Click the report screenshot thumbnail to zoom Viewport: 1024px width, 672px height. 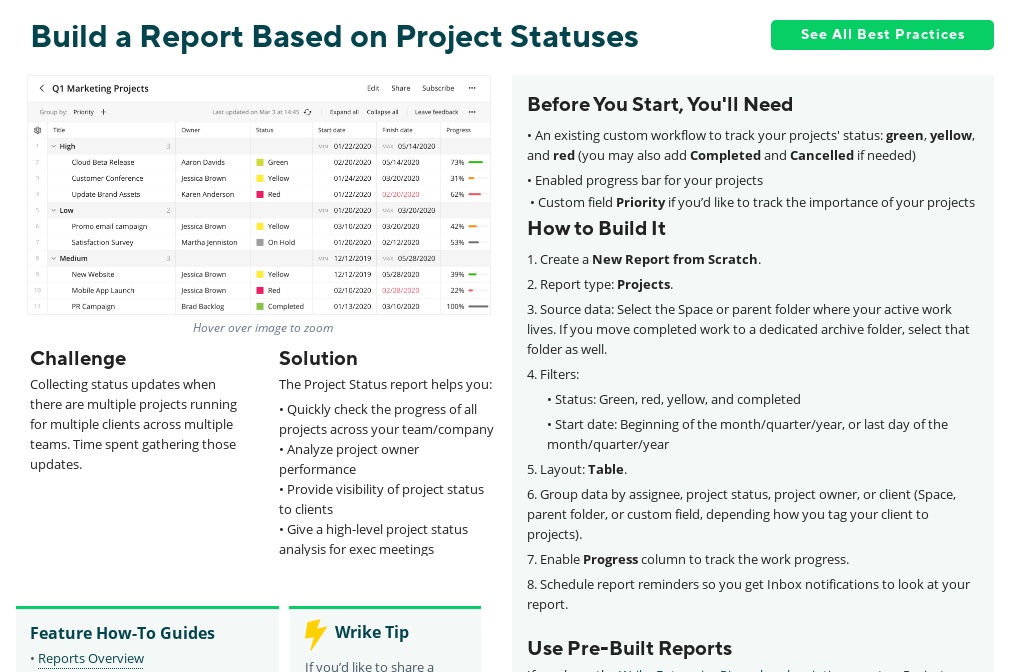259,195
